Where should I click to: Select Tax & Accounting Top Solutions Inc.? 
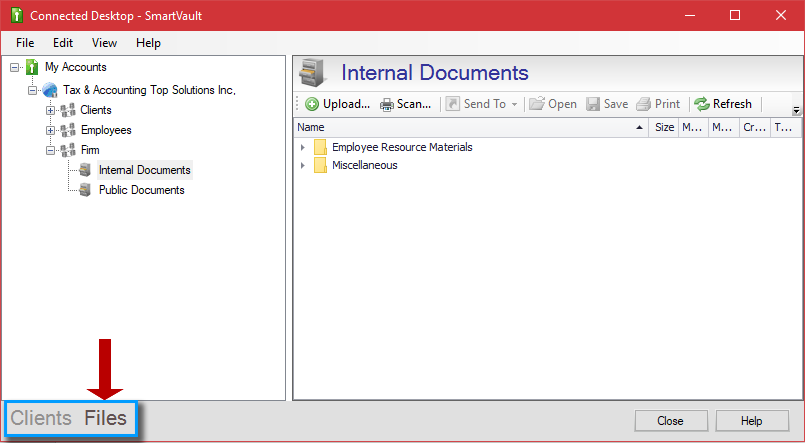(149, 90)
